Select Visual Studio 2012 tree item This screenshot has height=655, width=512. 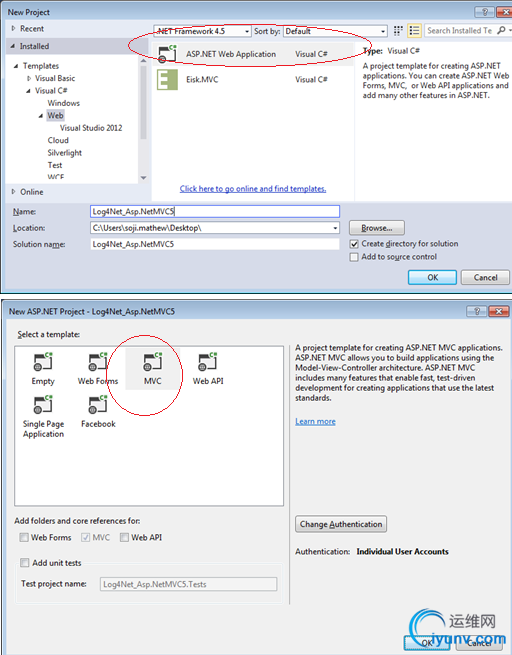pos(91,128)
